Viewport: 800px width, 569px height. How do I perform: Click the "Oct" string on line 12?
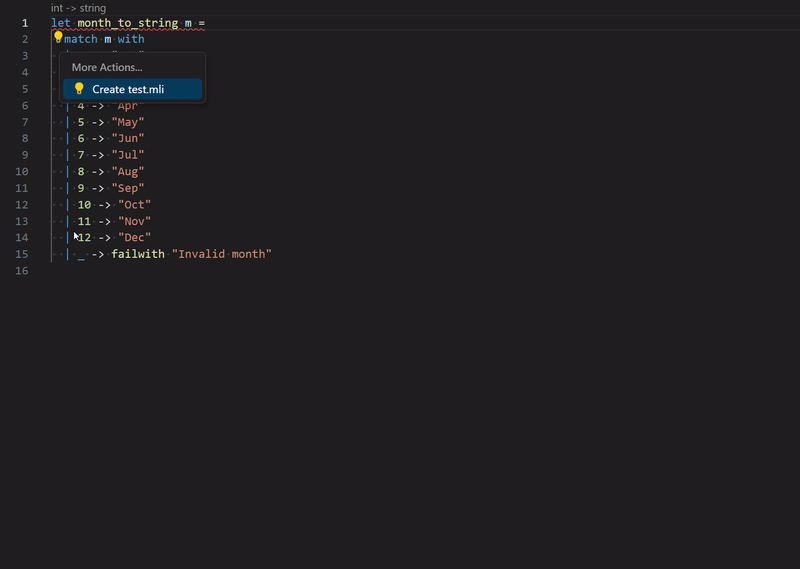click(134, 205)
